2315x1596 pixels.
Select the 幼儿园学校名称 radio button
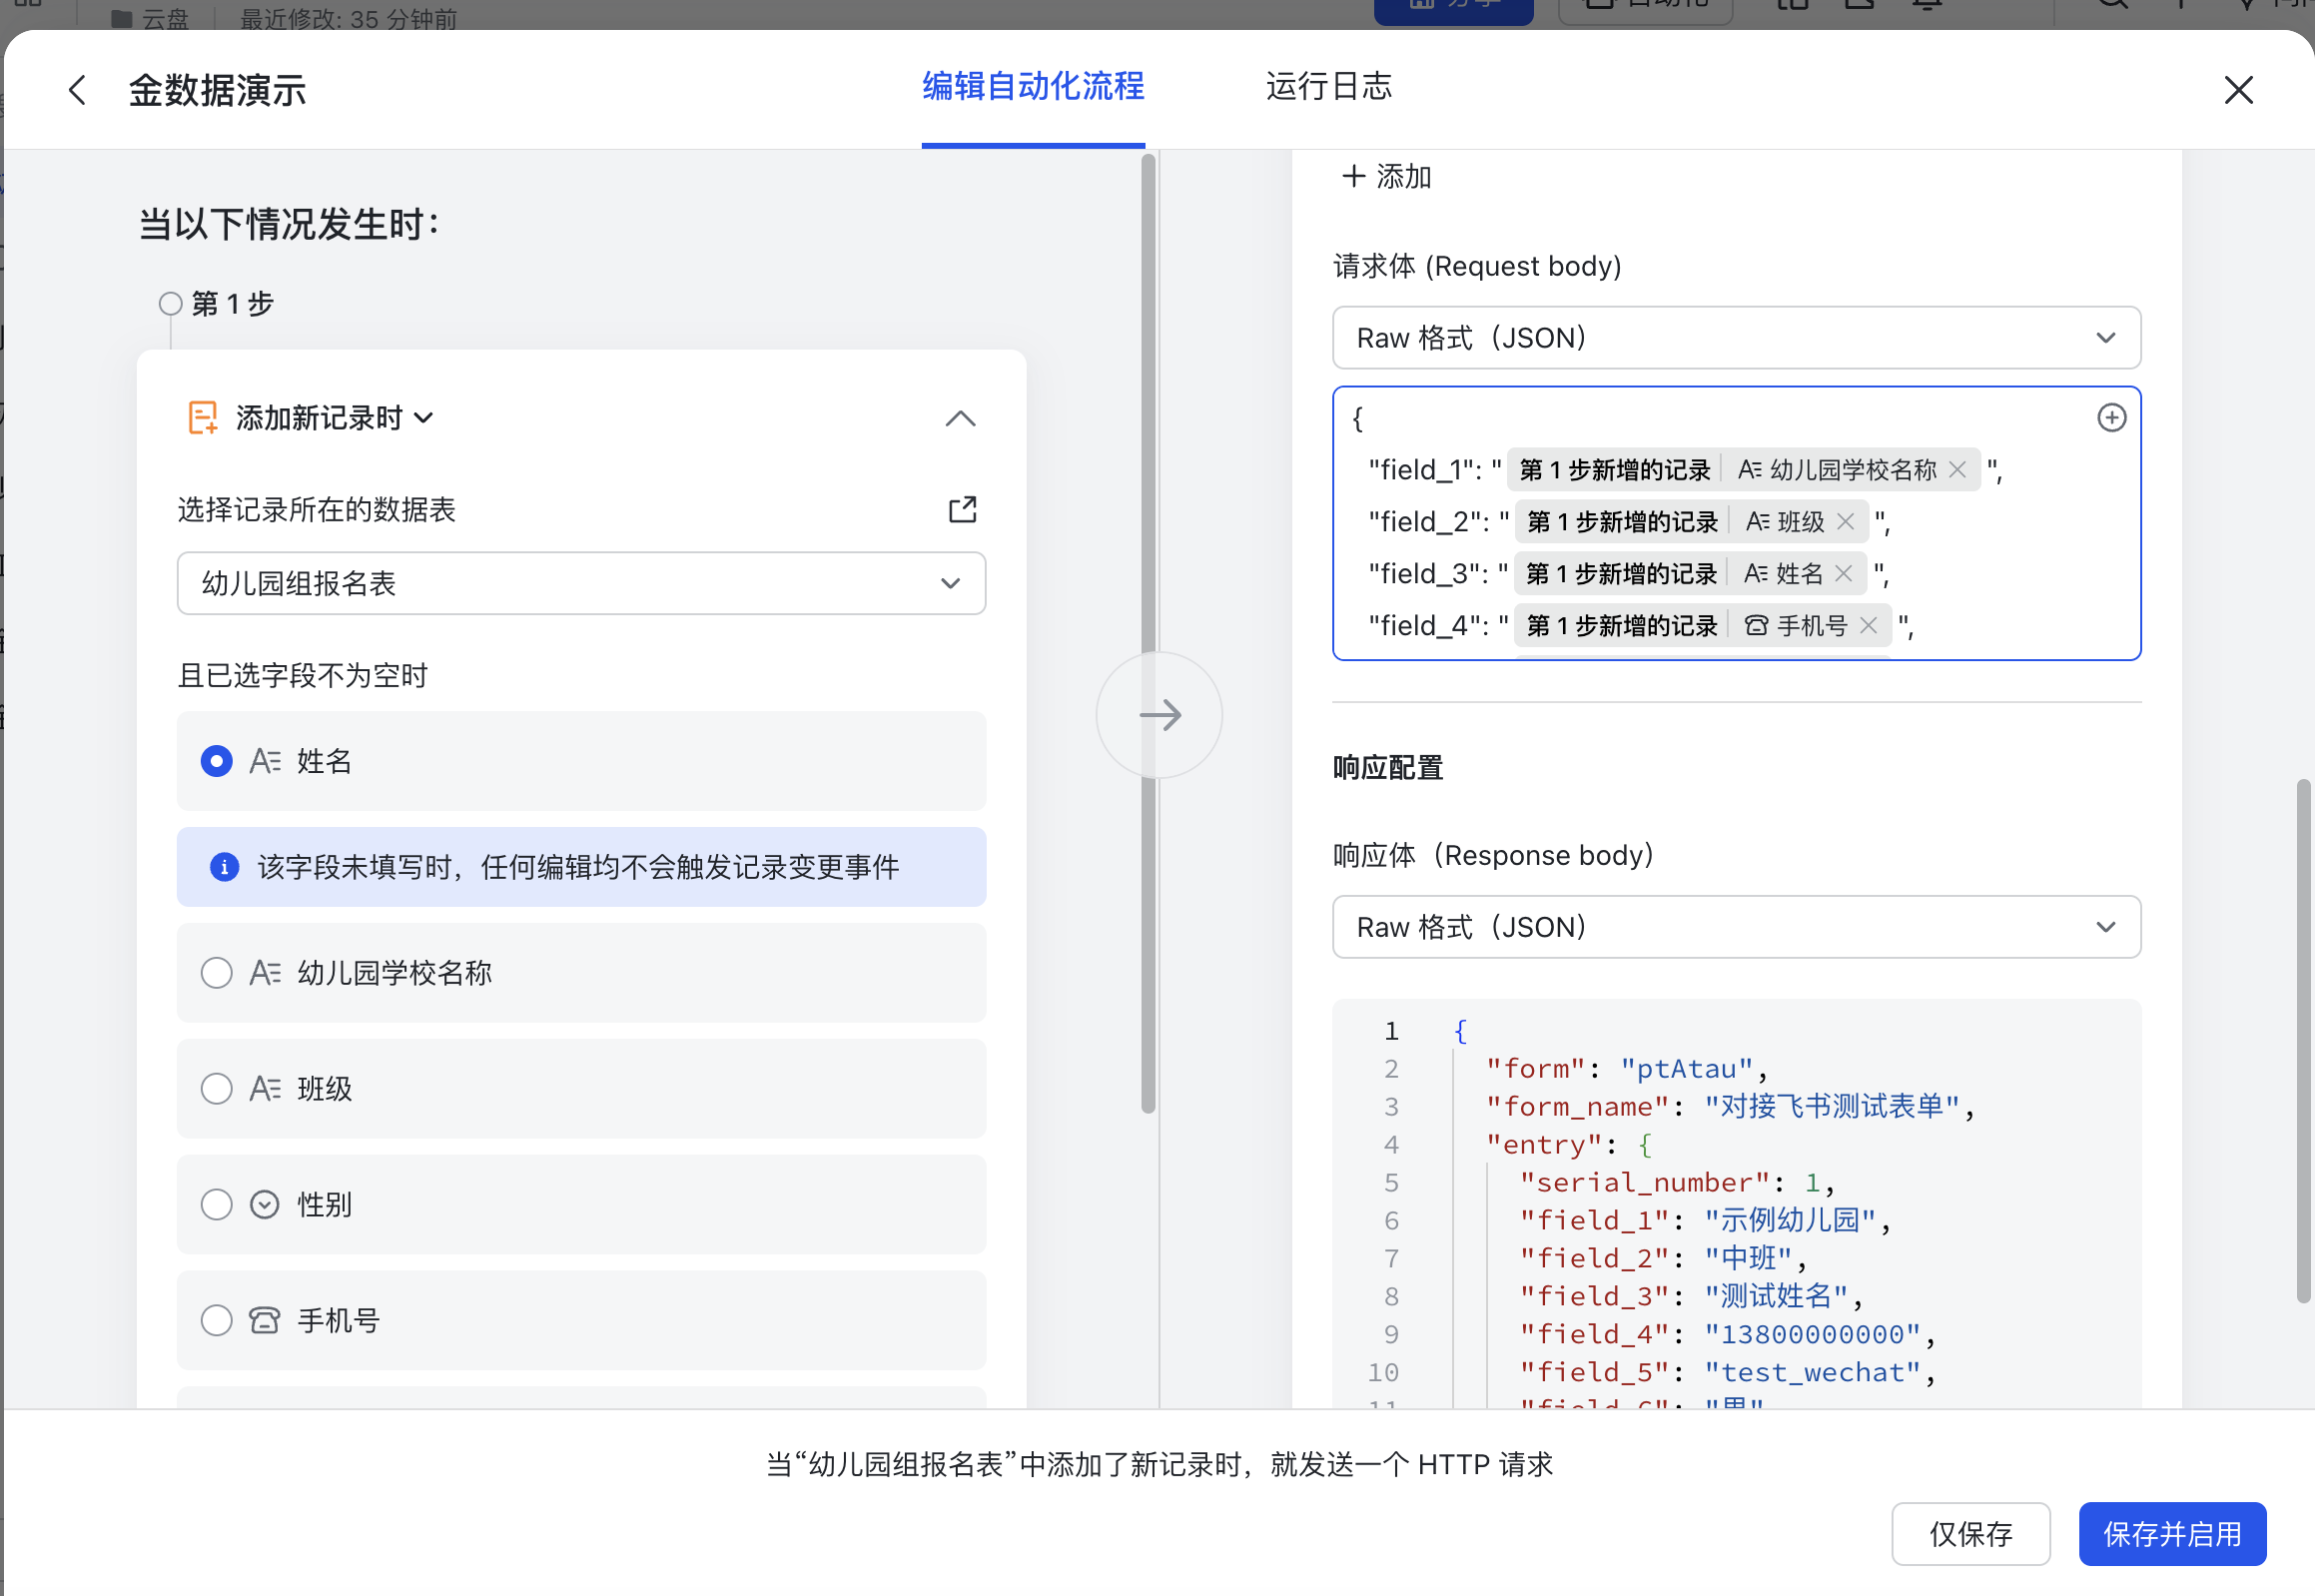pos(216,973)
